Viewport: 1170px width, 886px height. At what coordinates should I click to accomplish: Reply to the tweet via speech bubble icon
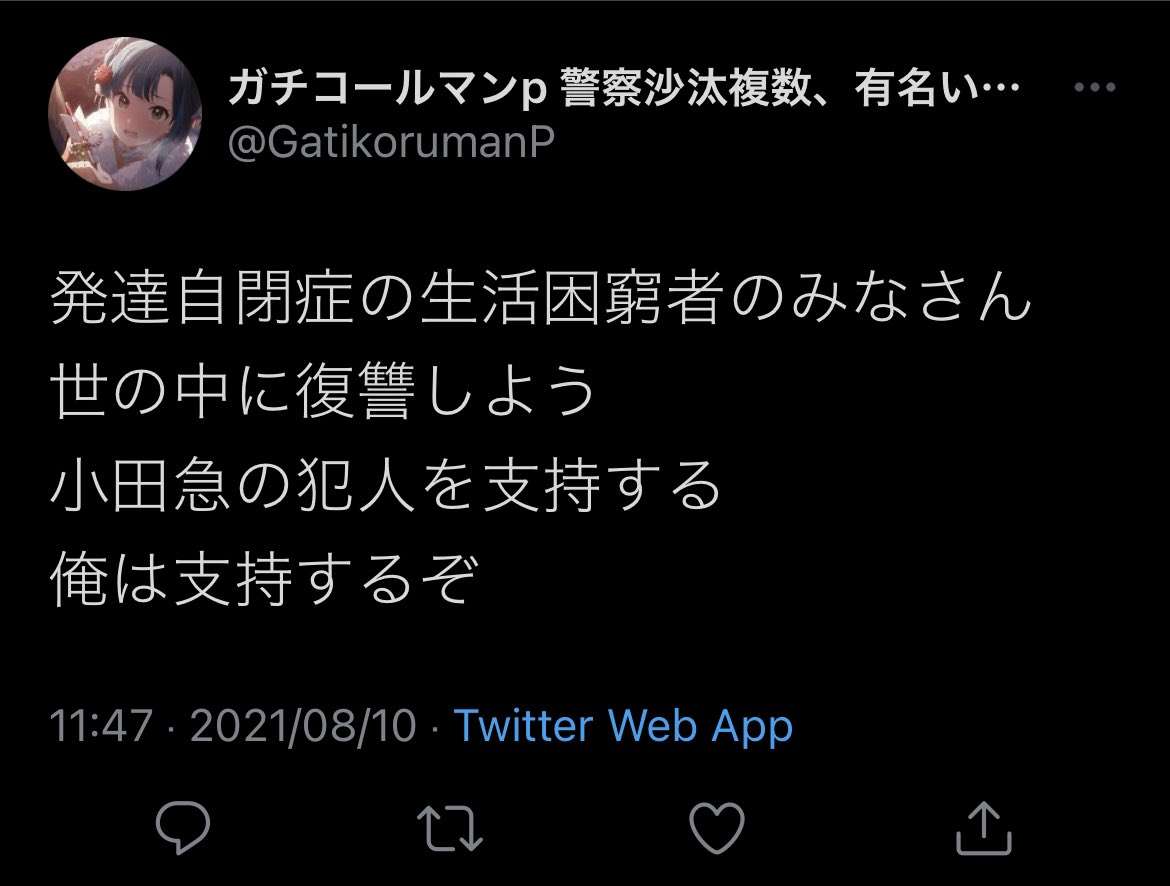coord(183,827)
